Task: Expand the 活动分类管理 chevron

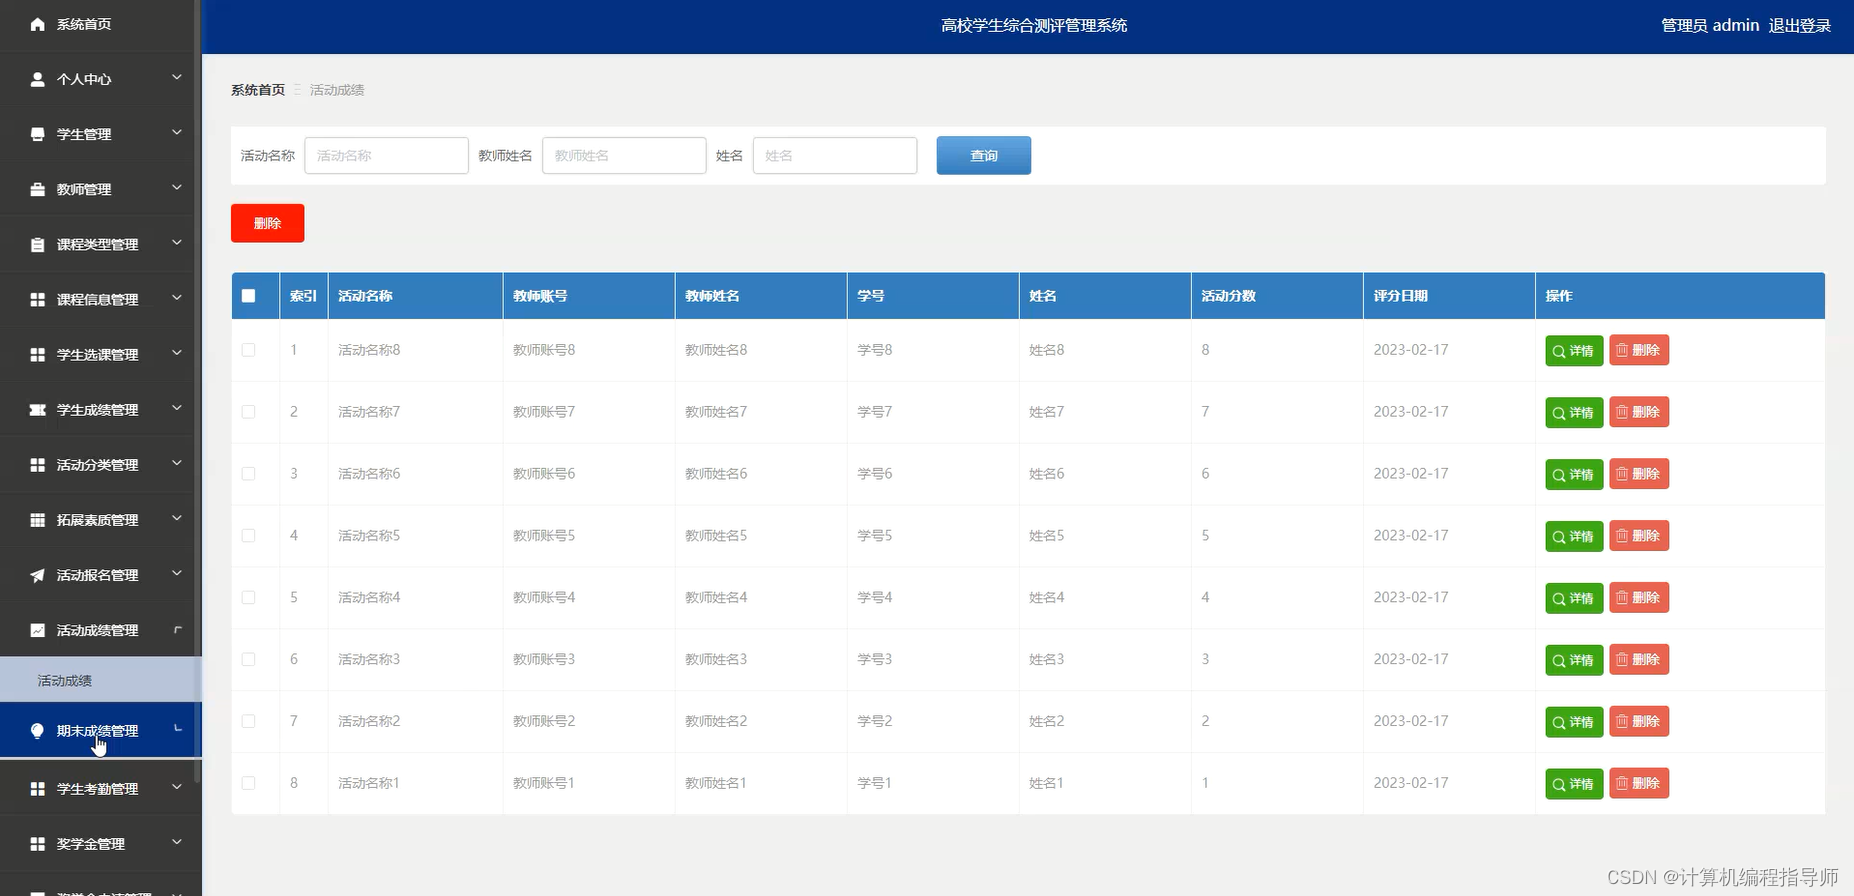Action: point(177,463)
